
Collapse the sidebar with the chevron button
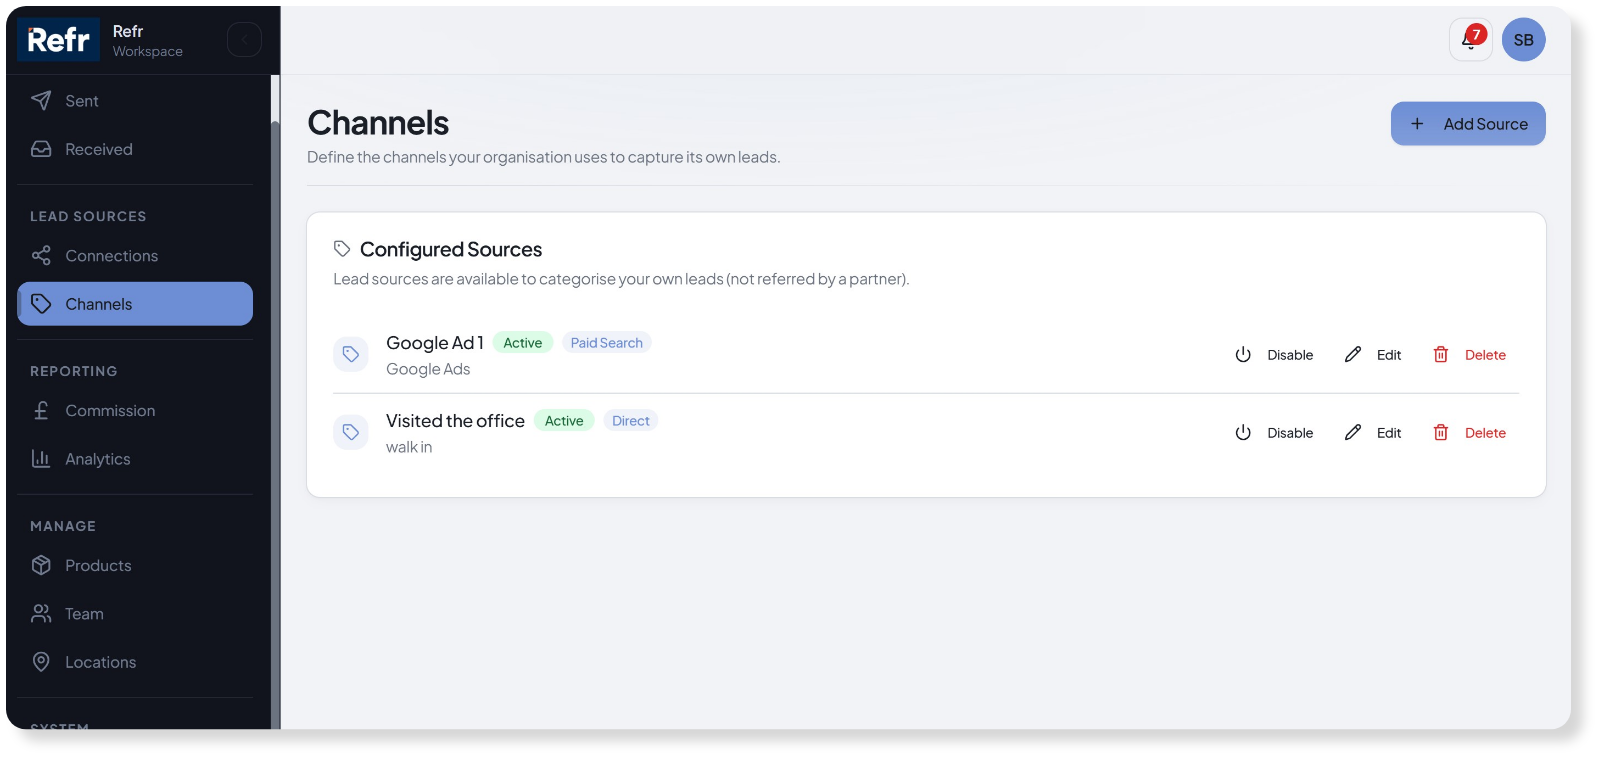click(x=244, y=40)
